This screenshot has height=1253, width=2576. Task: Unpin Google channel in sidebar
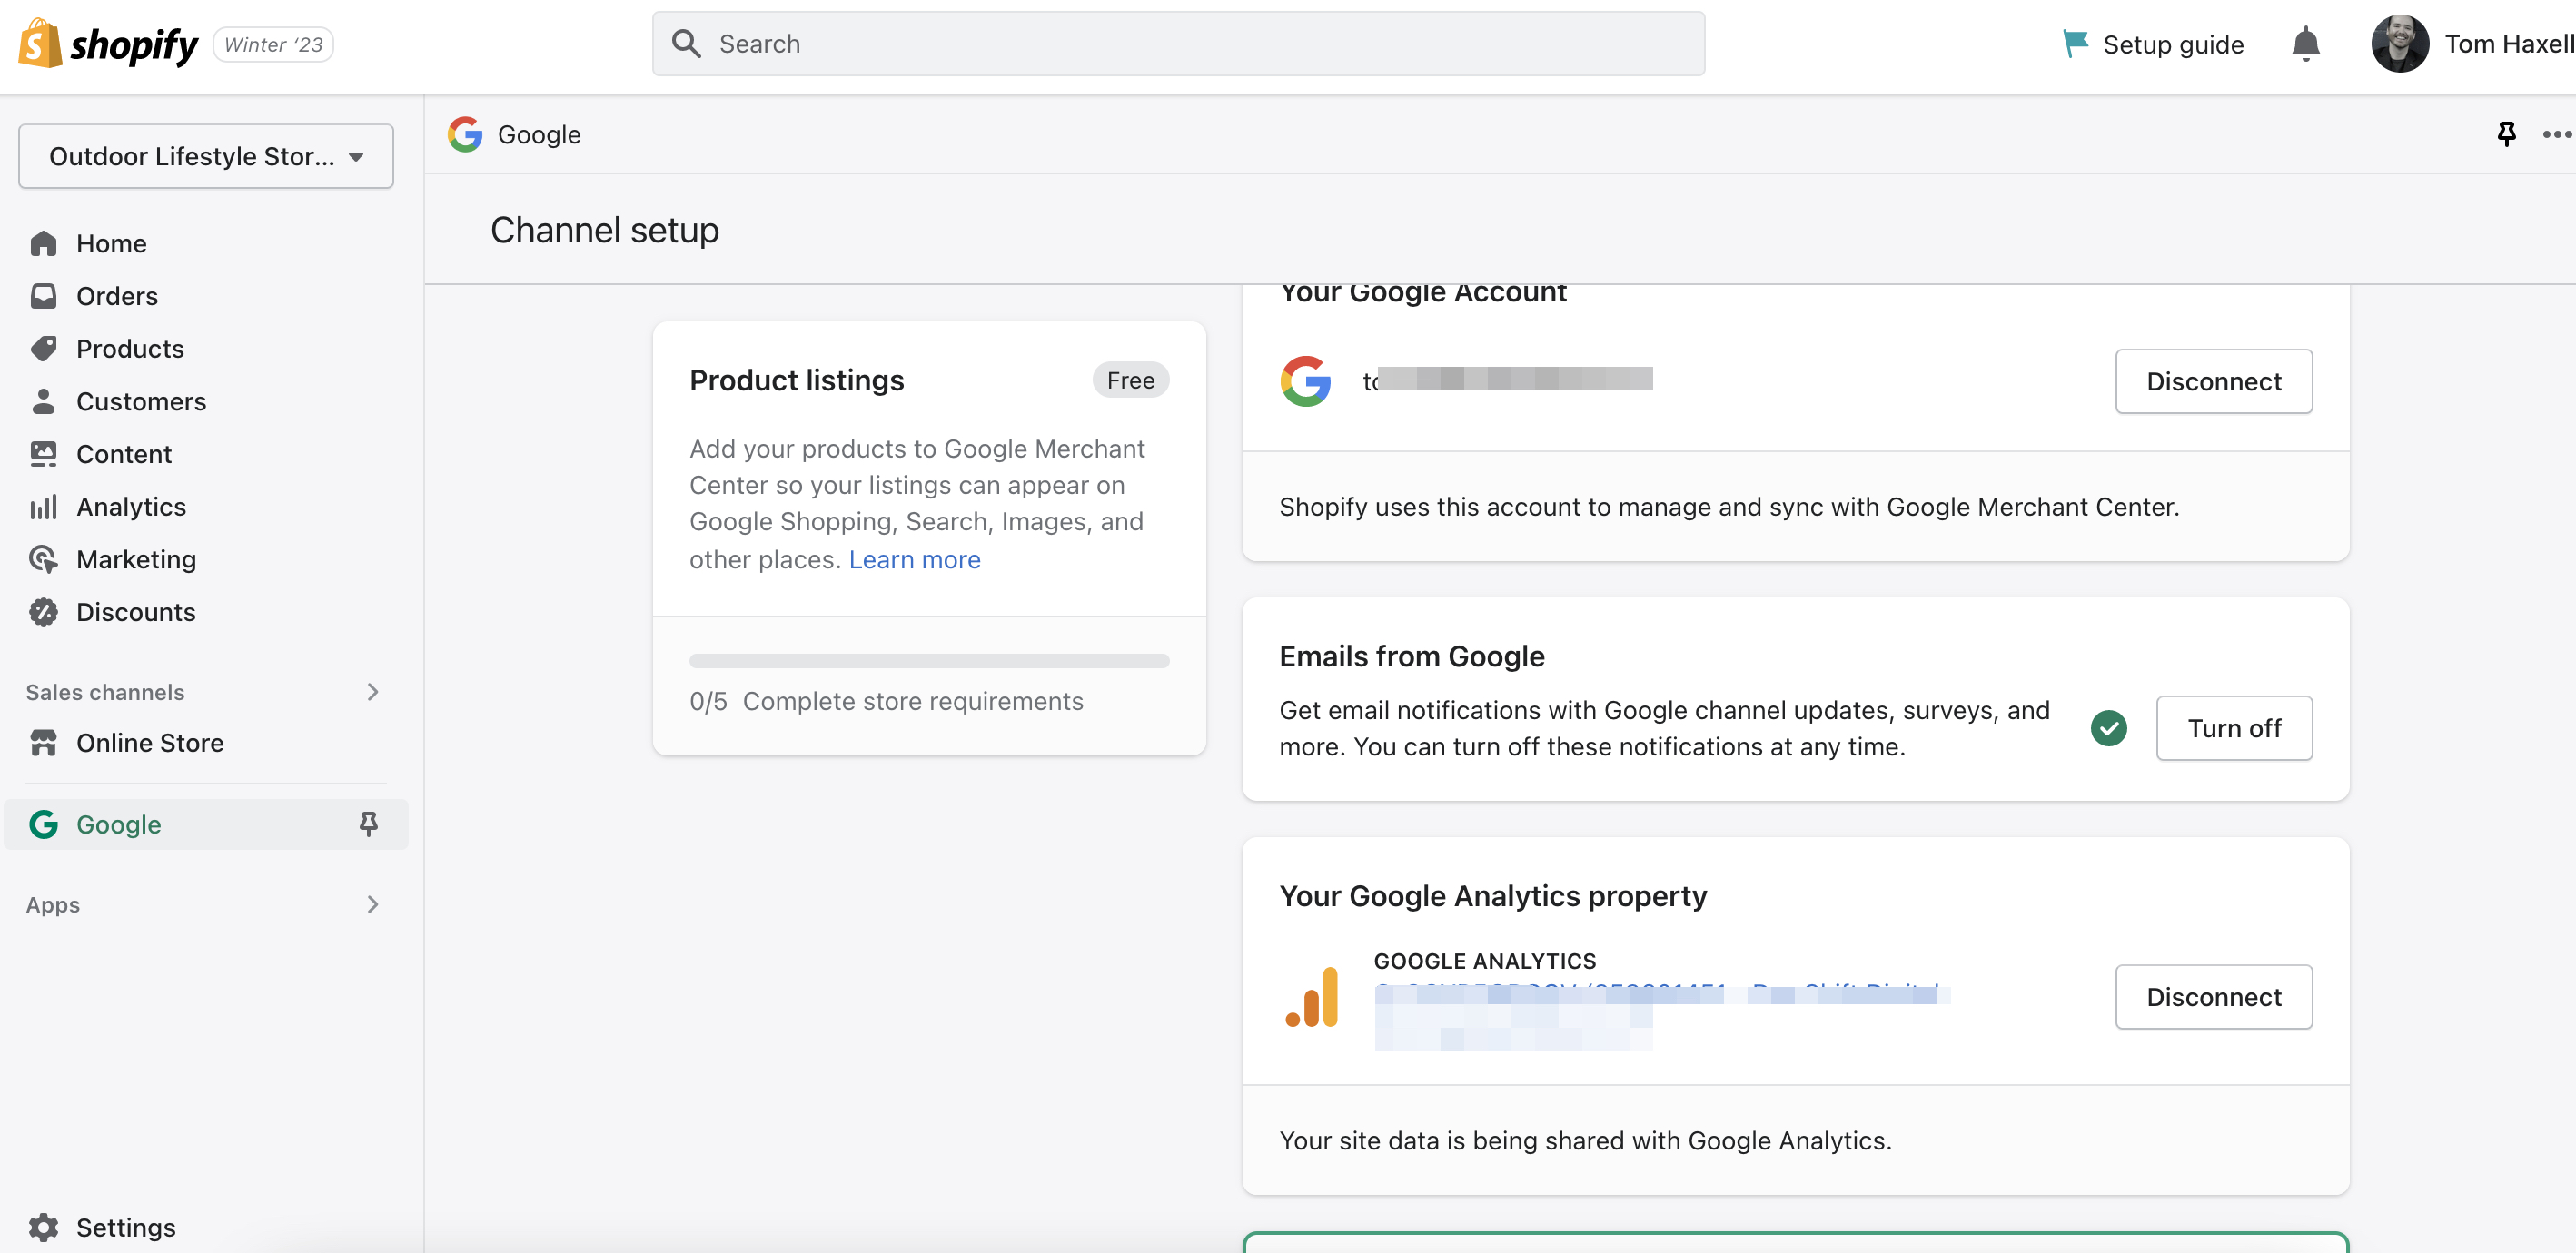click(x=368, y=824)
